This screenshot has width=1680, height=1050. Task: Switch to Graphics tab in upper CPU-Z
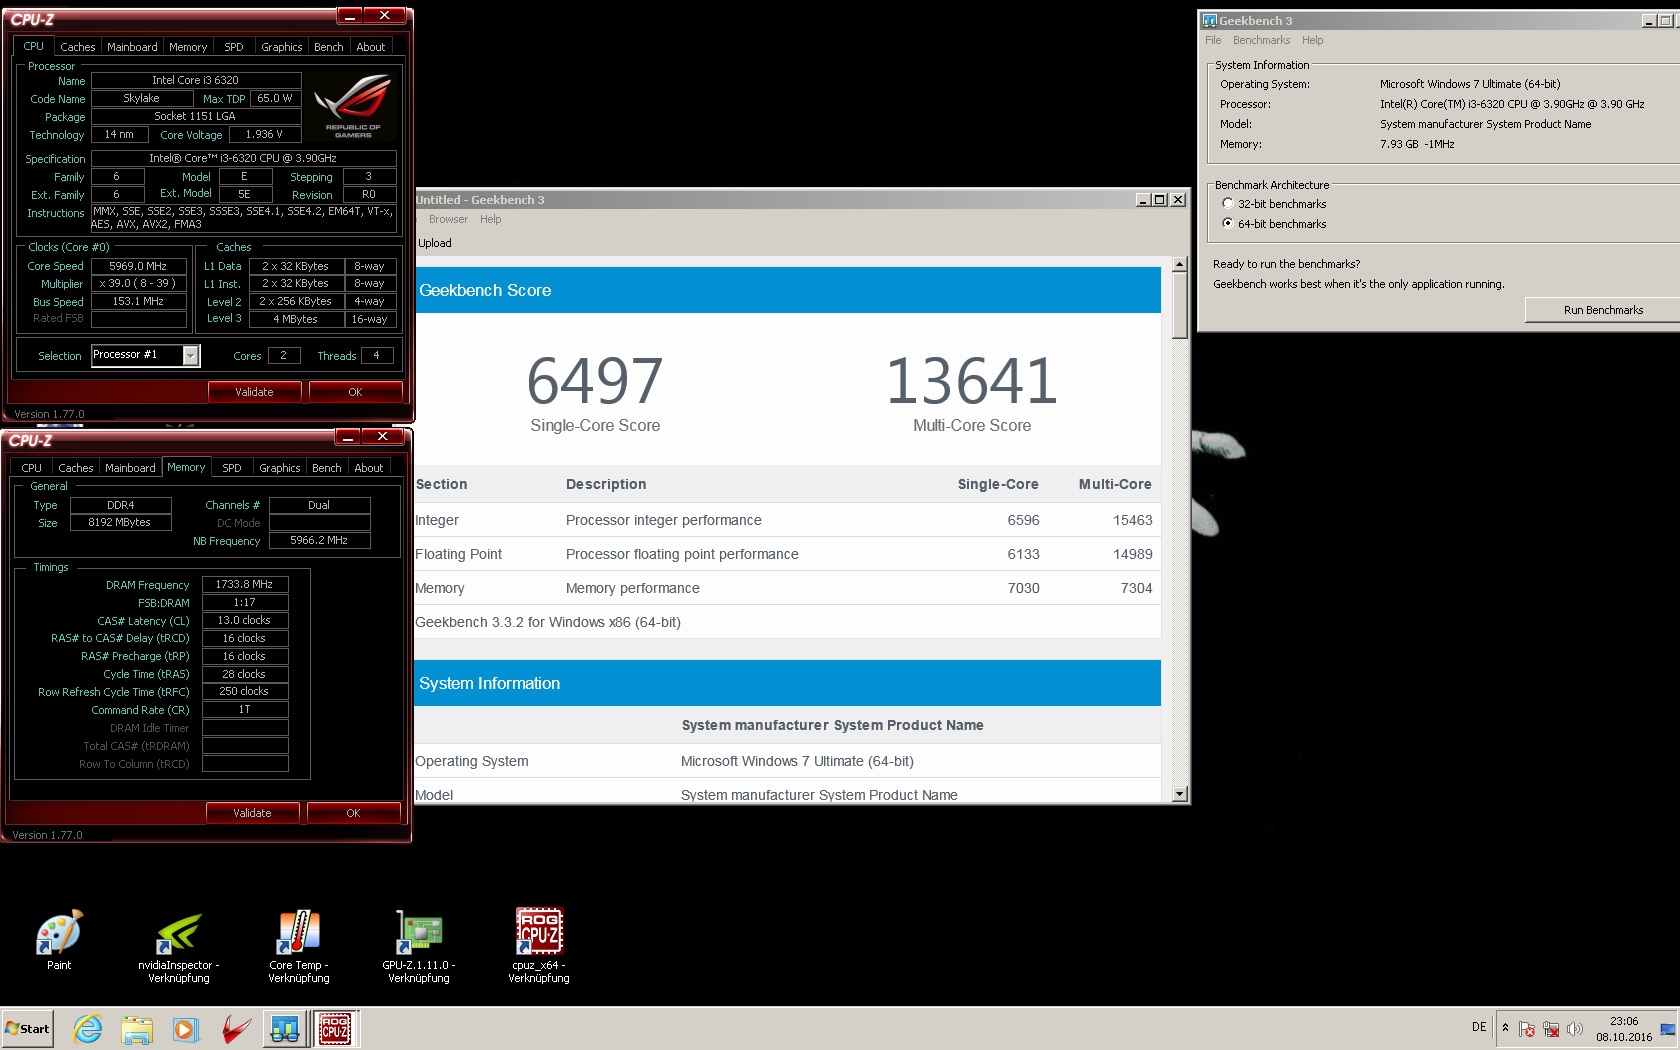pos(281,47)
